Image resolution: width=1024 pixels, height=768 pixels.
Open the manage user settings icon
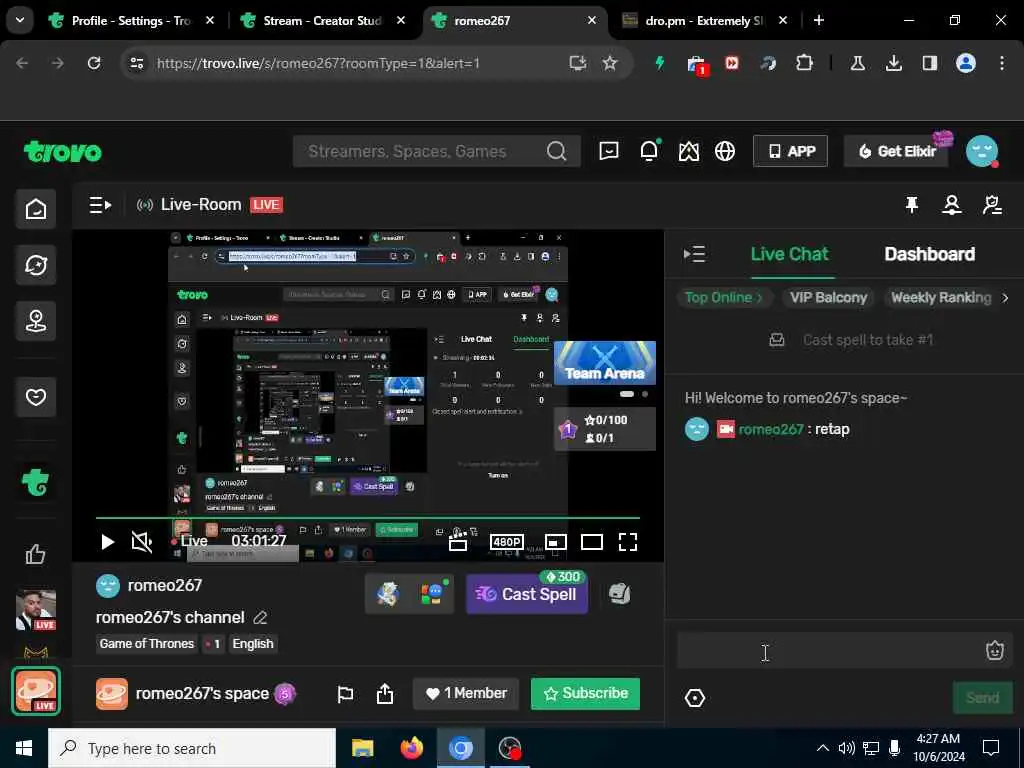[993, 205]
